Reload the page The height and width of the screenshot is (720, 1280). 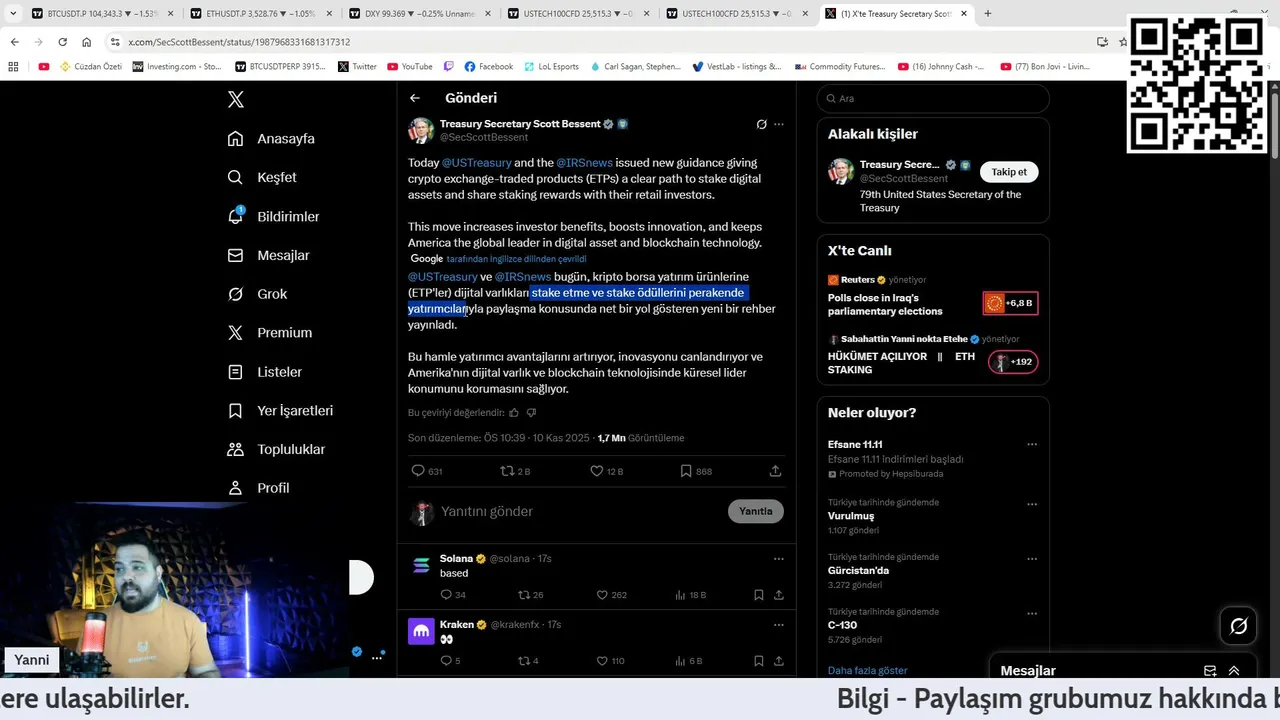coord(62,42)
